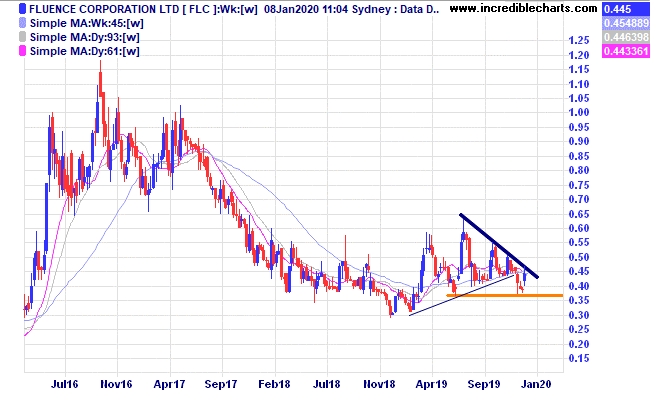Click the Sep19 date axis label
Viewport: 651px width, 395px height.
(484, 384)
